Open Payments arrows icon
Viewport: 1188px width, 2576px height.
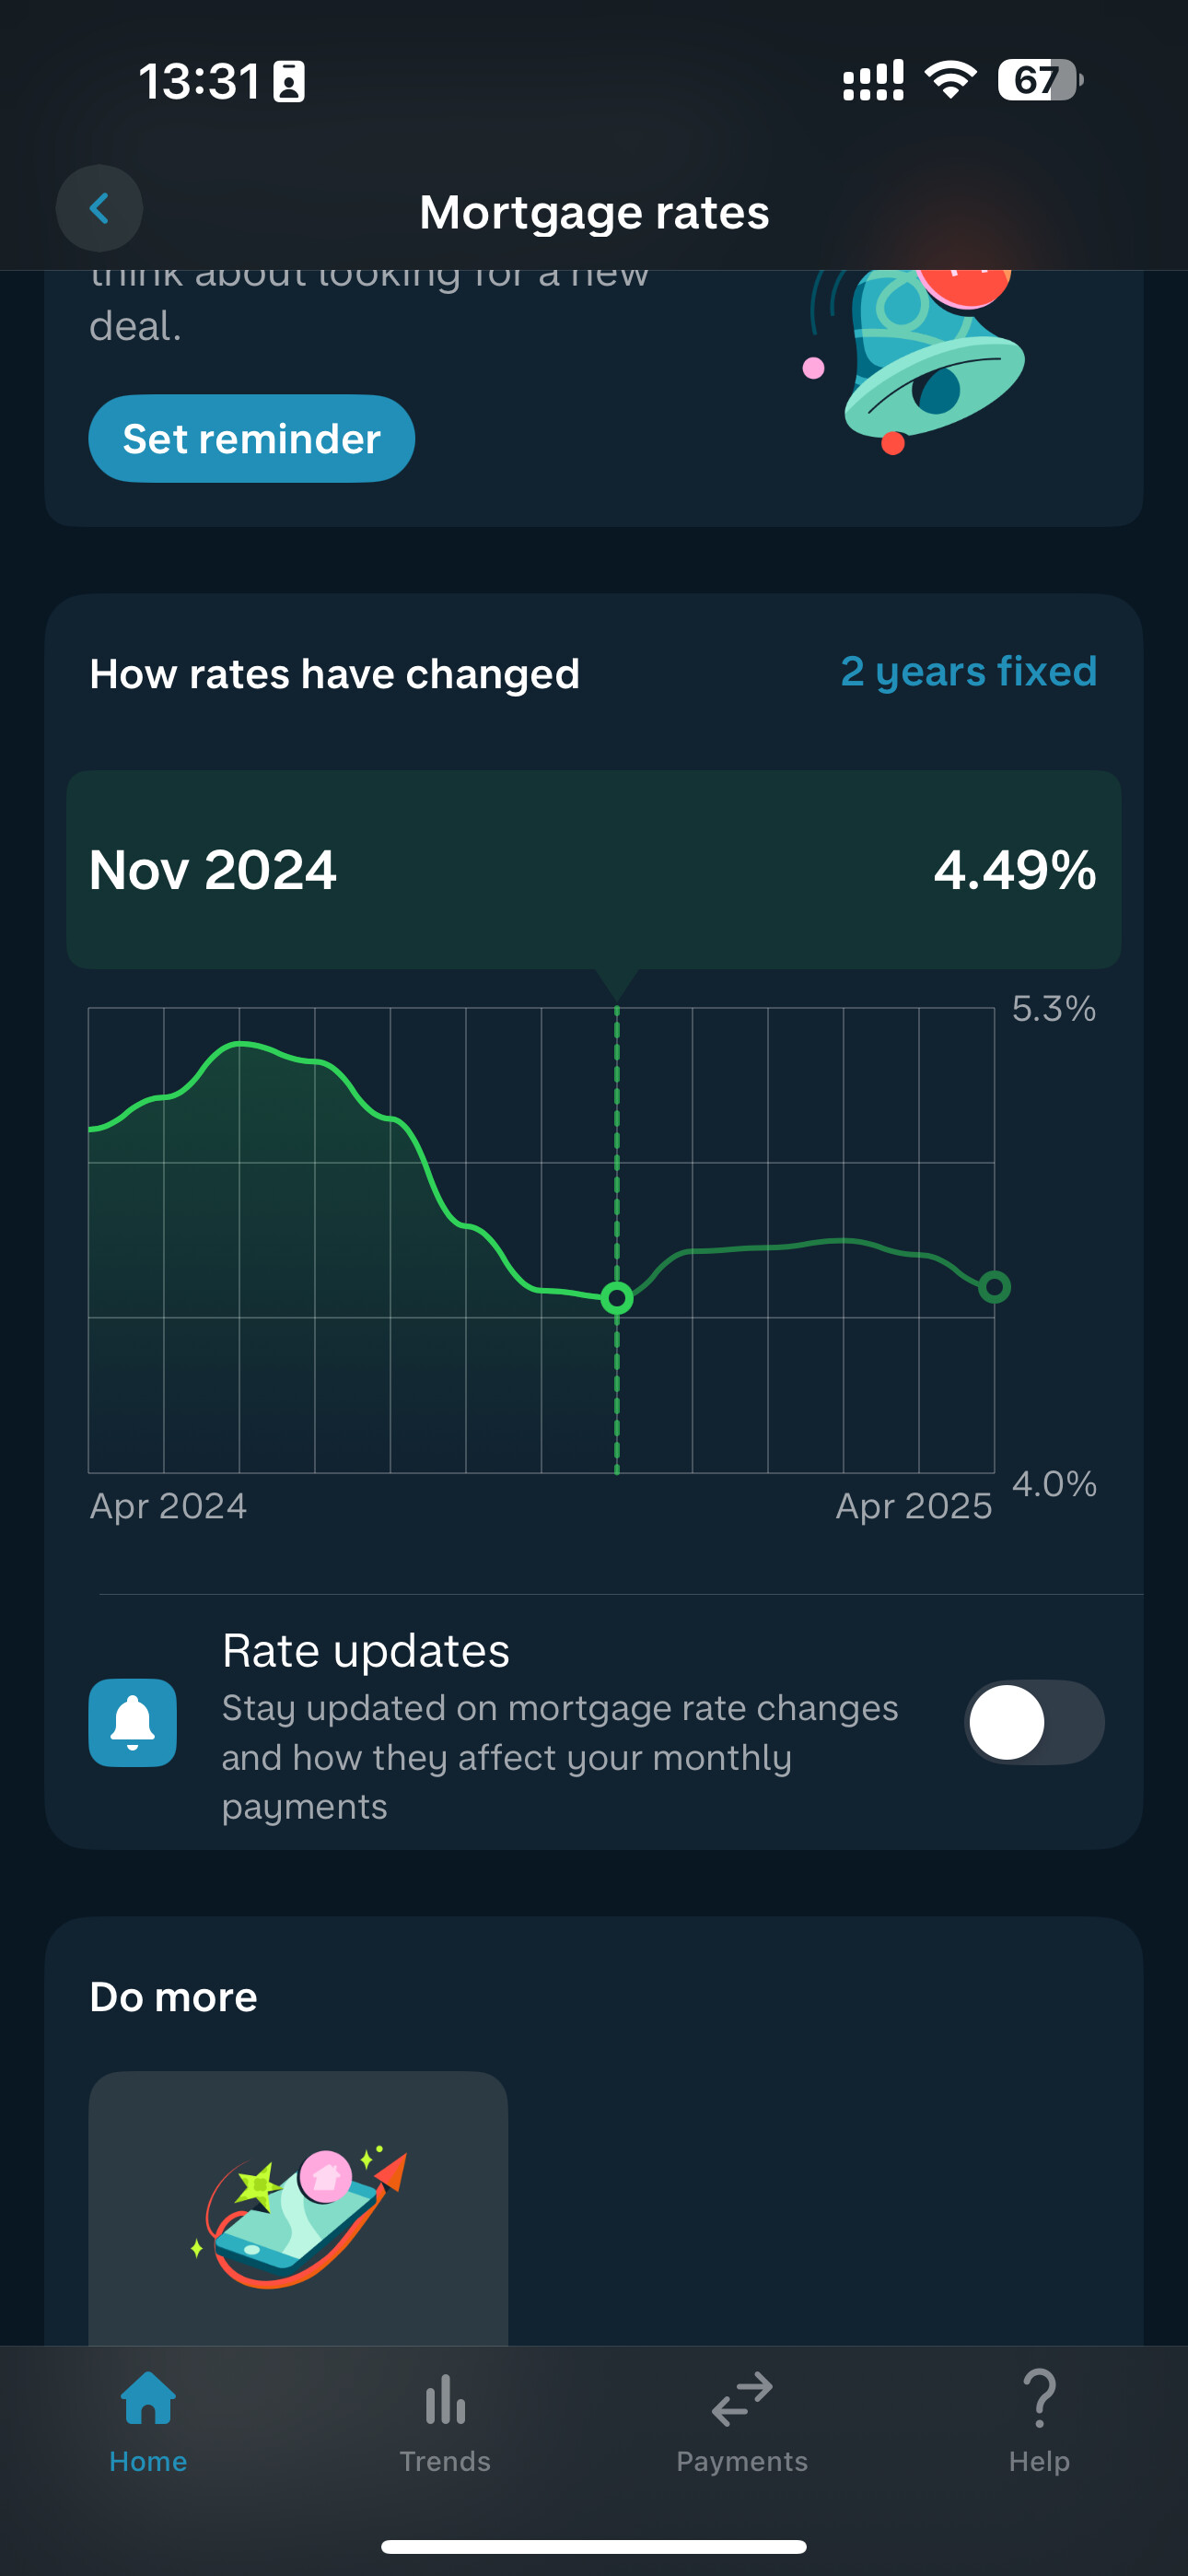point(742,2399)
